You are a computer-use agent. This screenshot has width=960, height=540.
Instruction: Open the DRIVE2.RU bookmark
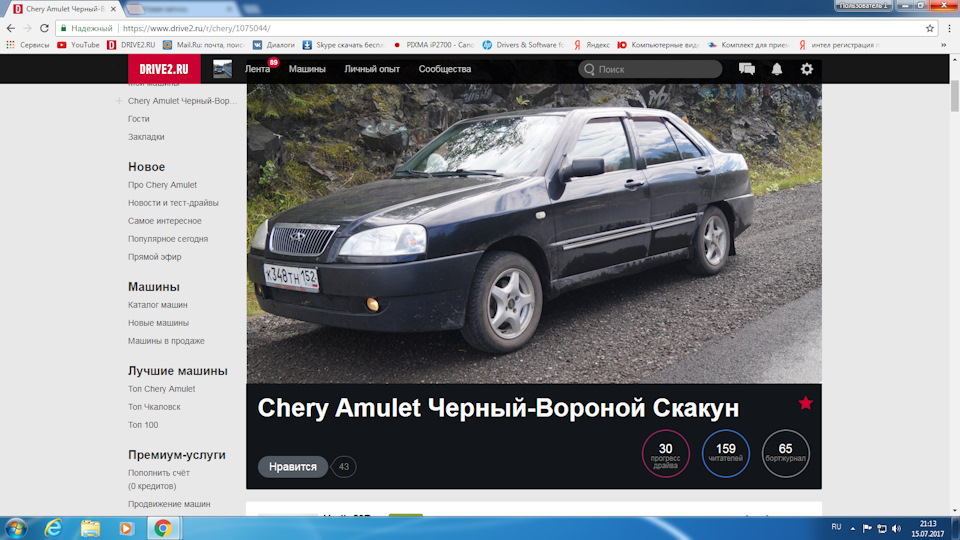pos(131,45)
